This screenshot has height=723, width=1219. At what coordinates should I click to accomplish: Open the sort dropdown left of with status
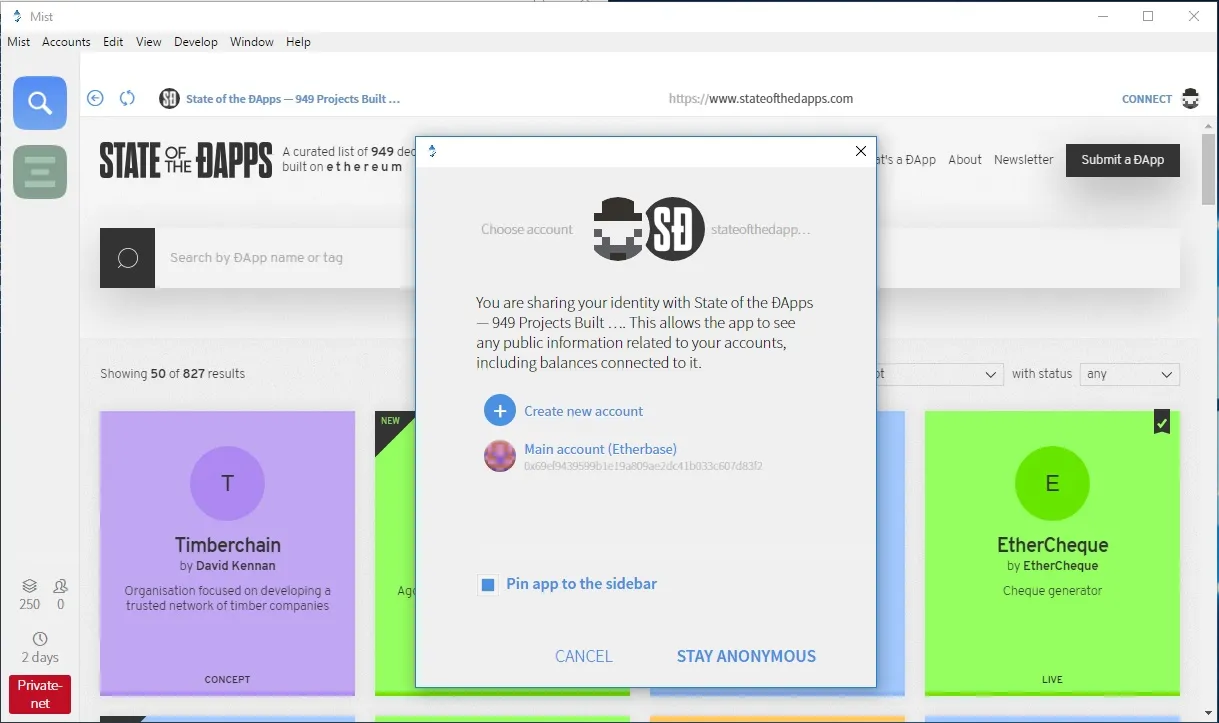(940, 374)
